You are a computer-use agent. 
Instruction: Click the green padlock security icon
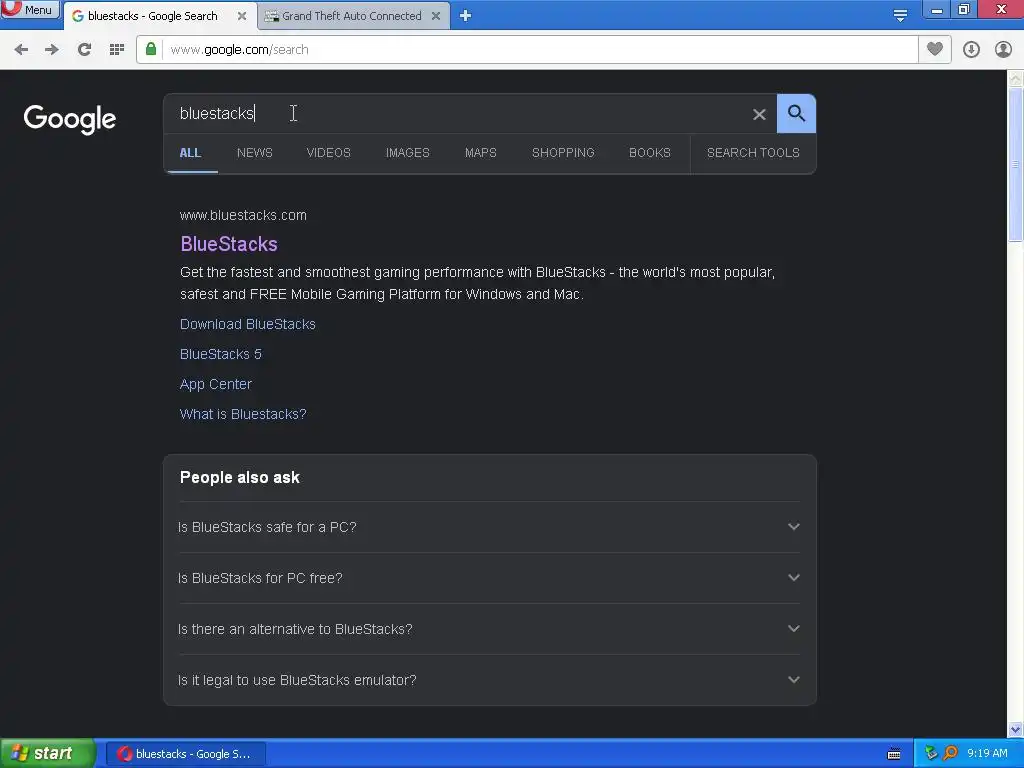(151, 50)
